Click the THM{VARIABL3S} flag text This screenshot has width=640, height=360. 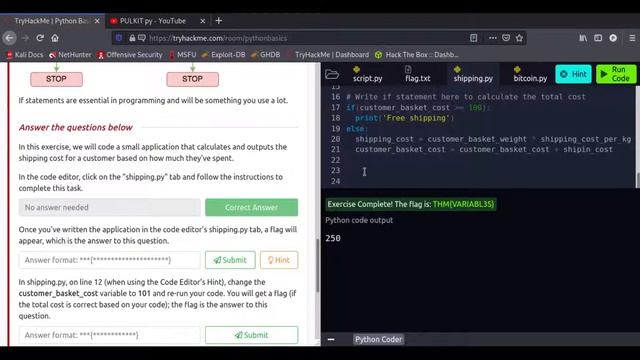pyautogui.click(x=463, y=204)
